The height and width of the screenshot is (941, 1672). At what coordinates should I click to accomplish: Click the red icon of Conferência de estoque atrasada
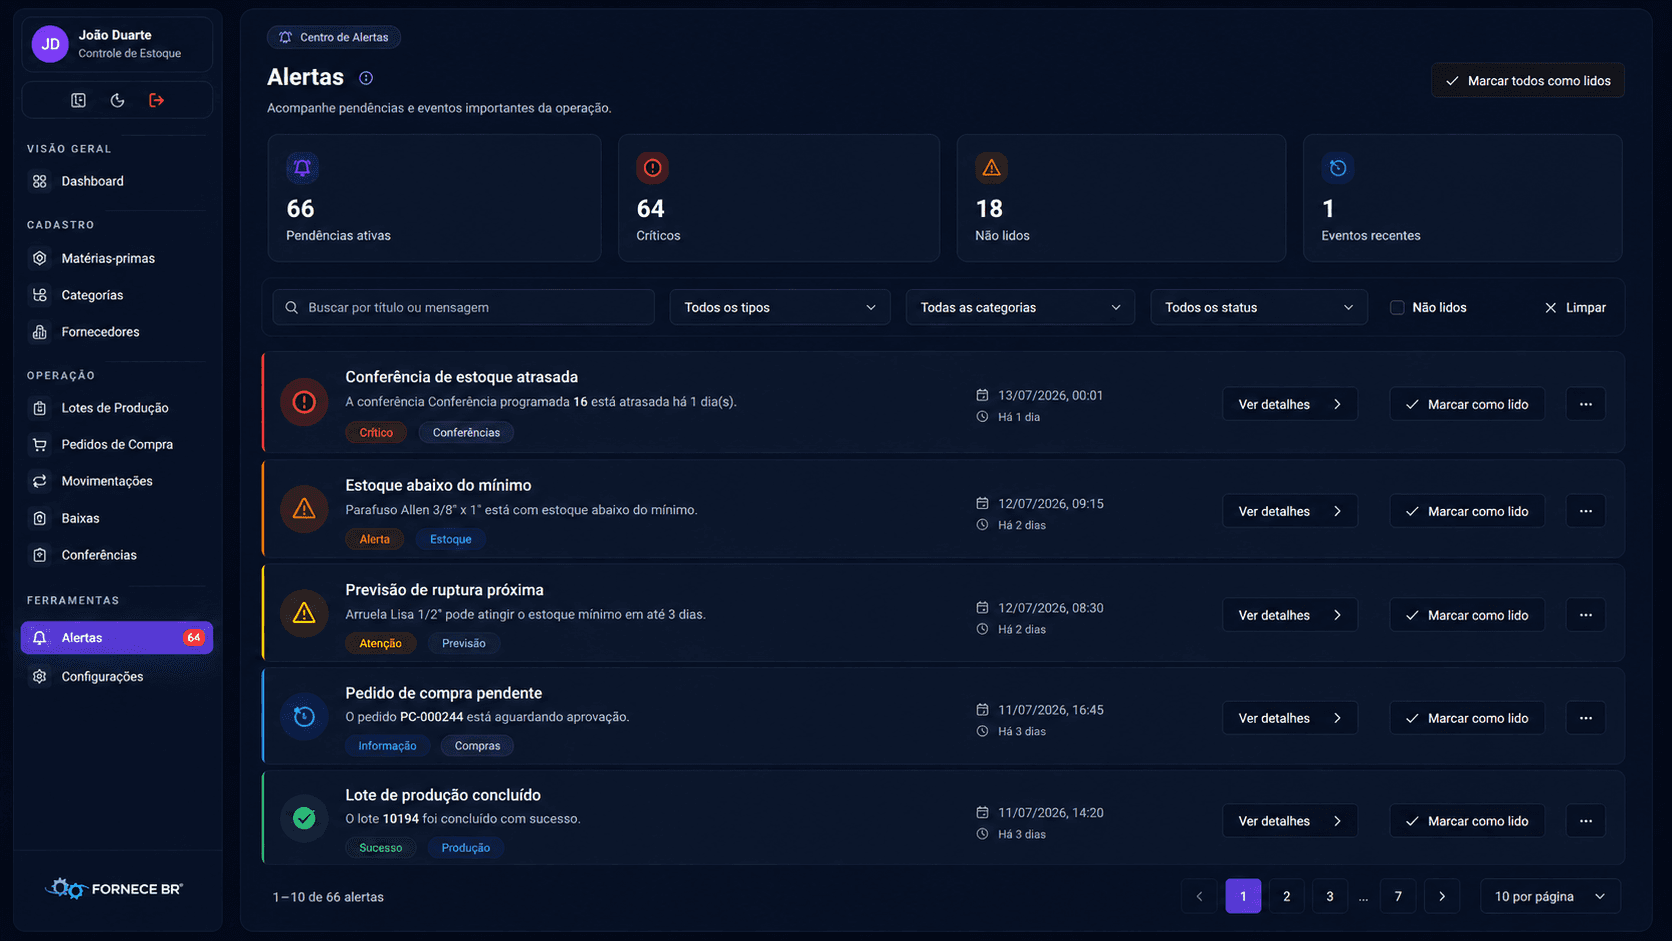(x=304, y=402)
